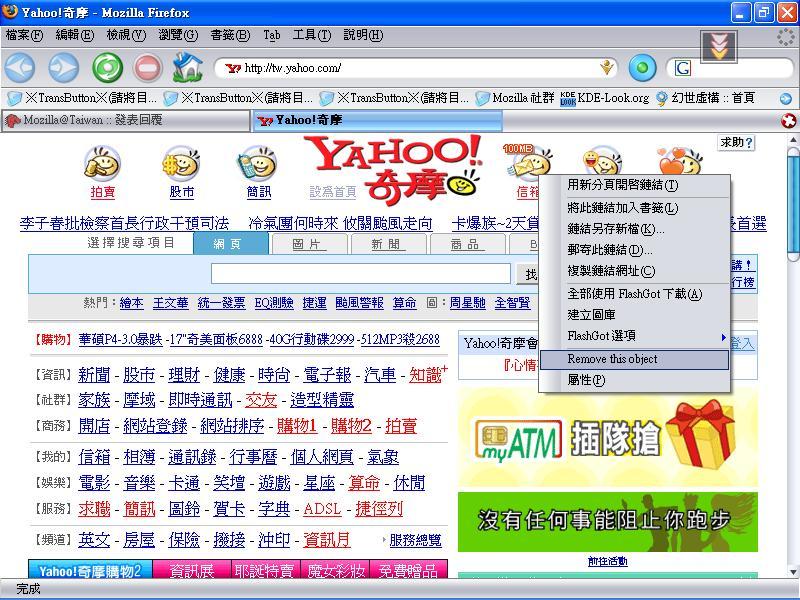Open the Yahoo stock market (股市) icon
The width and height of the screenshot is (800, 600).
coord(181,171)
